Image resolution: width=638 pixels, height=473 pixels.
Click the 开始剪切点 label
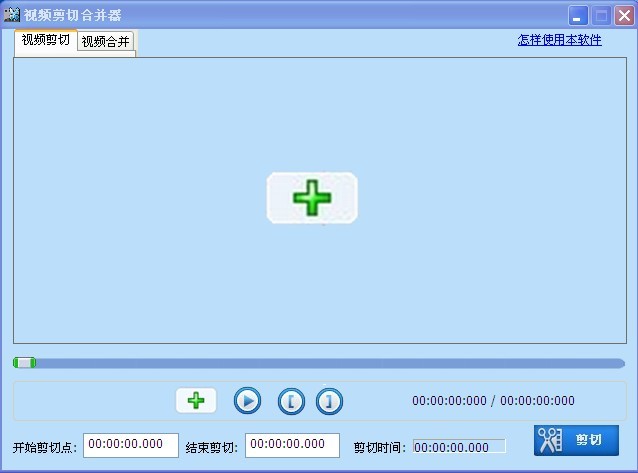(x=45, y=448)
